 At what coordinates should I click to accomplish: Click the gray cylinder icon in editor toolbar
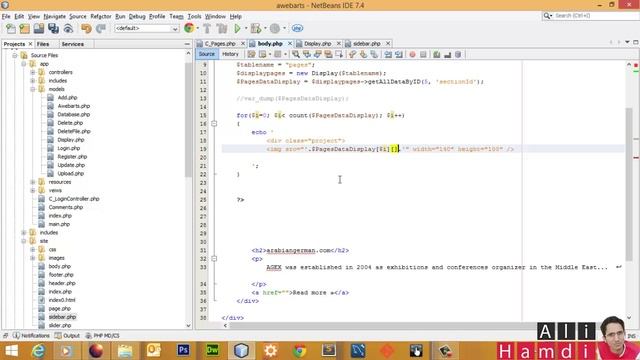click(x=458, y=54)
